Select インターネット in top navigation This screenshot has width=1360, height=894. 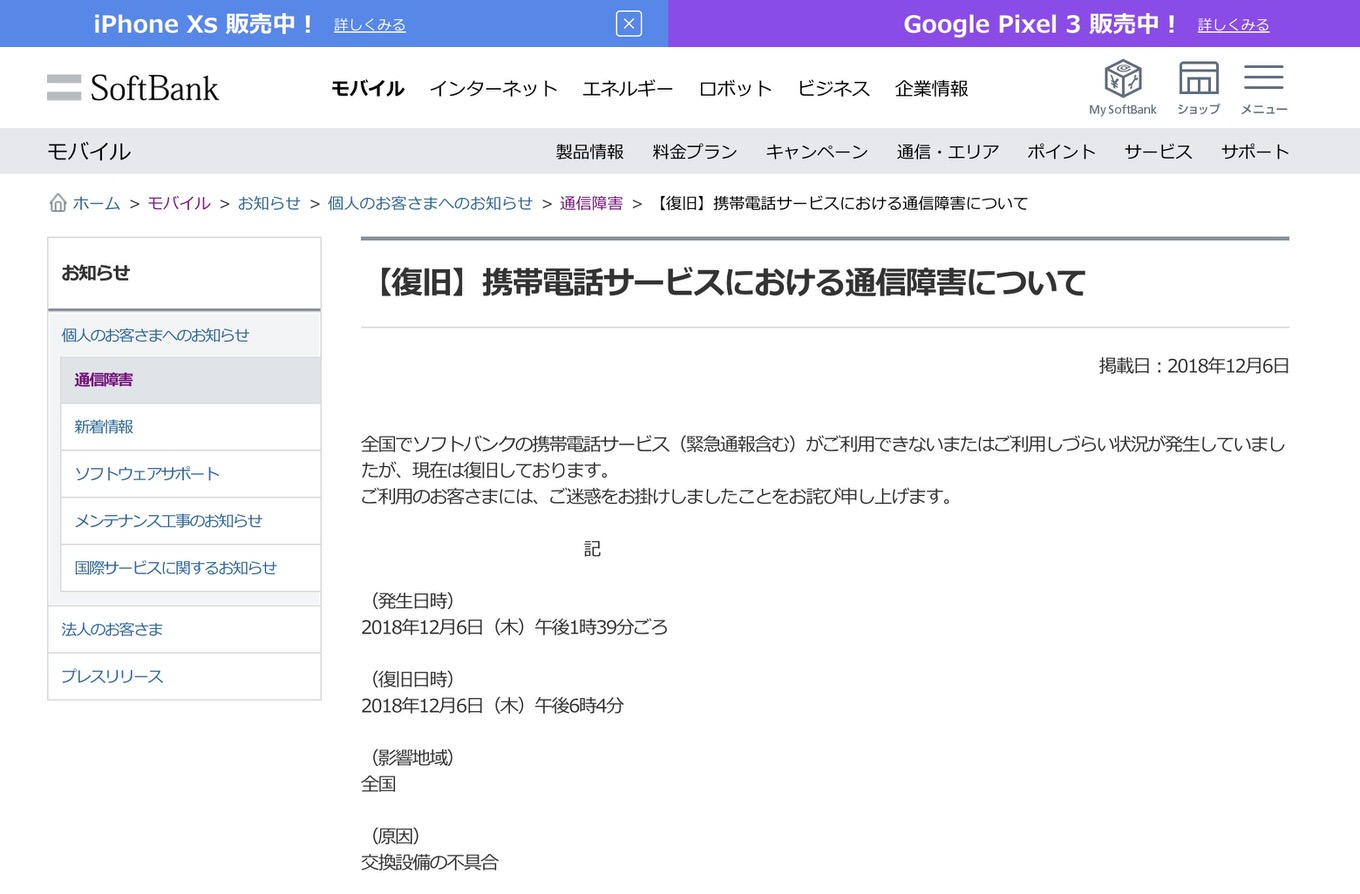493,88
